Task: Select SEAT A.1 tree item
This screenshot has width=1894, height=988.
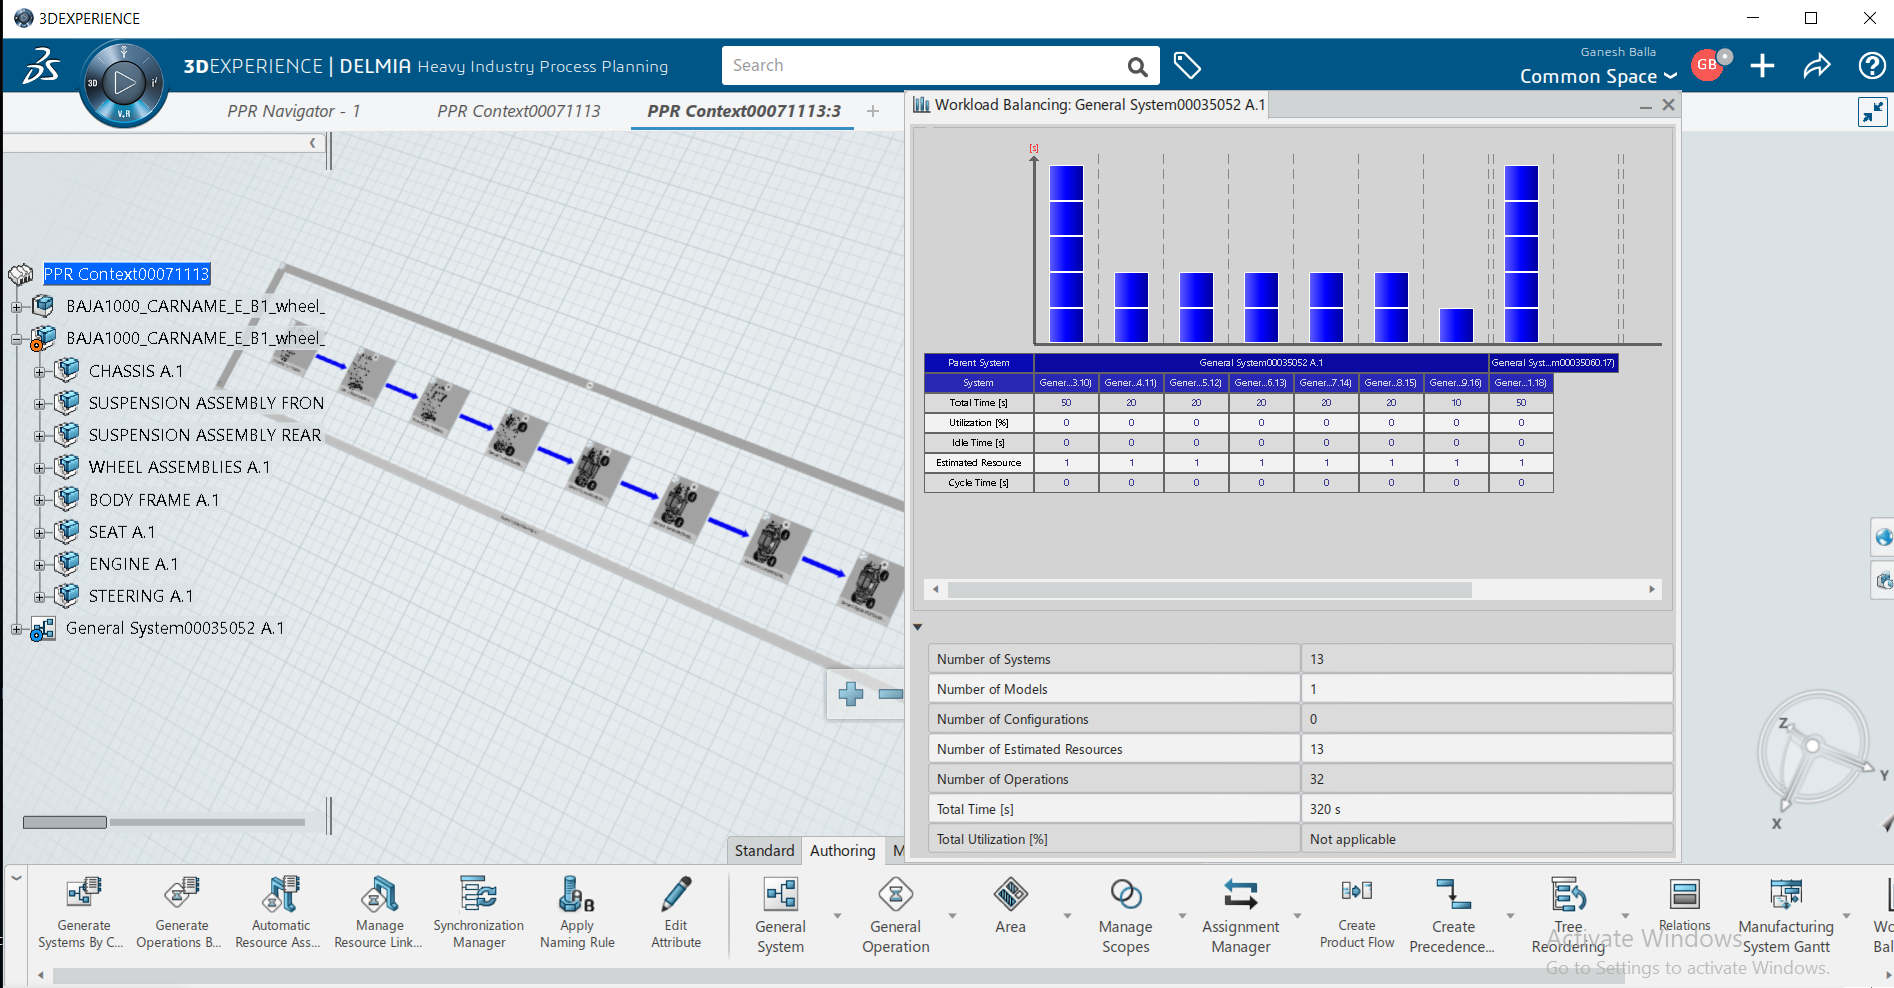Action: tap(121, 532)
